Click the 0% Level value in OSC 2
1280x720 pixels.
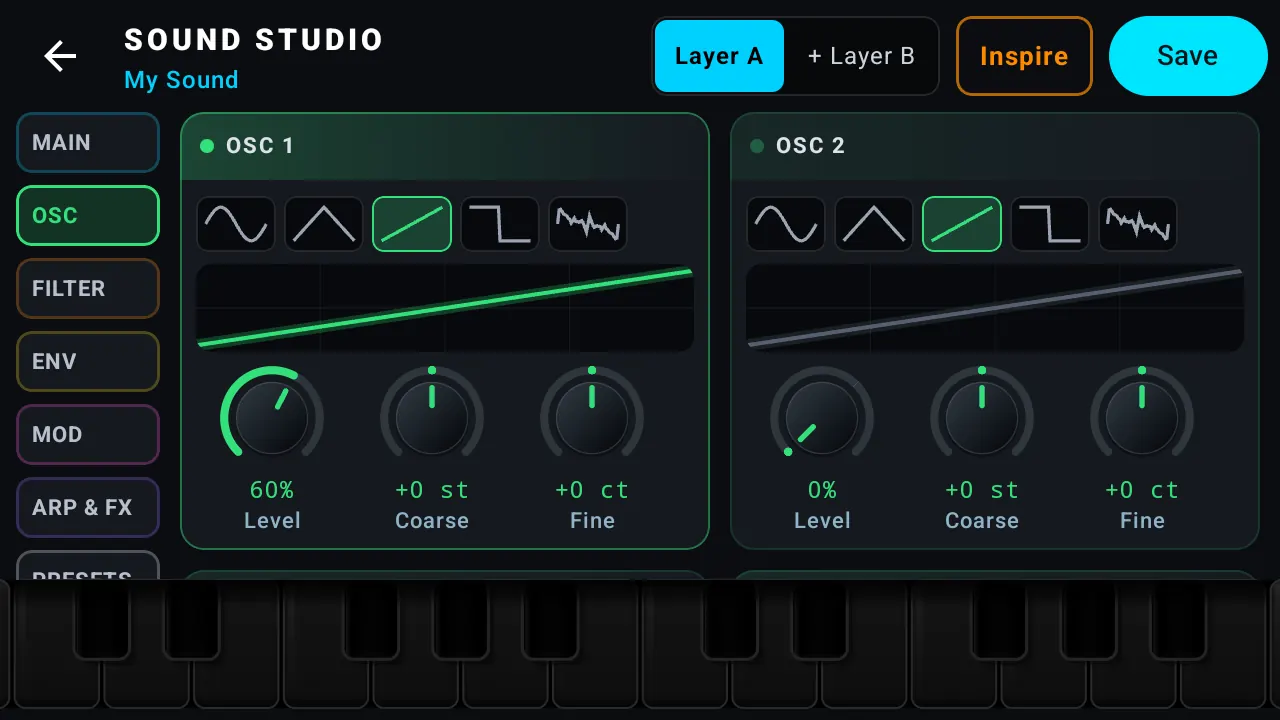point(822,490)
